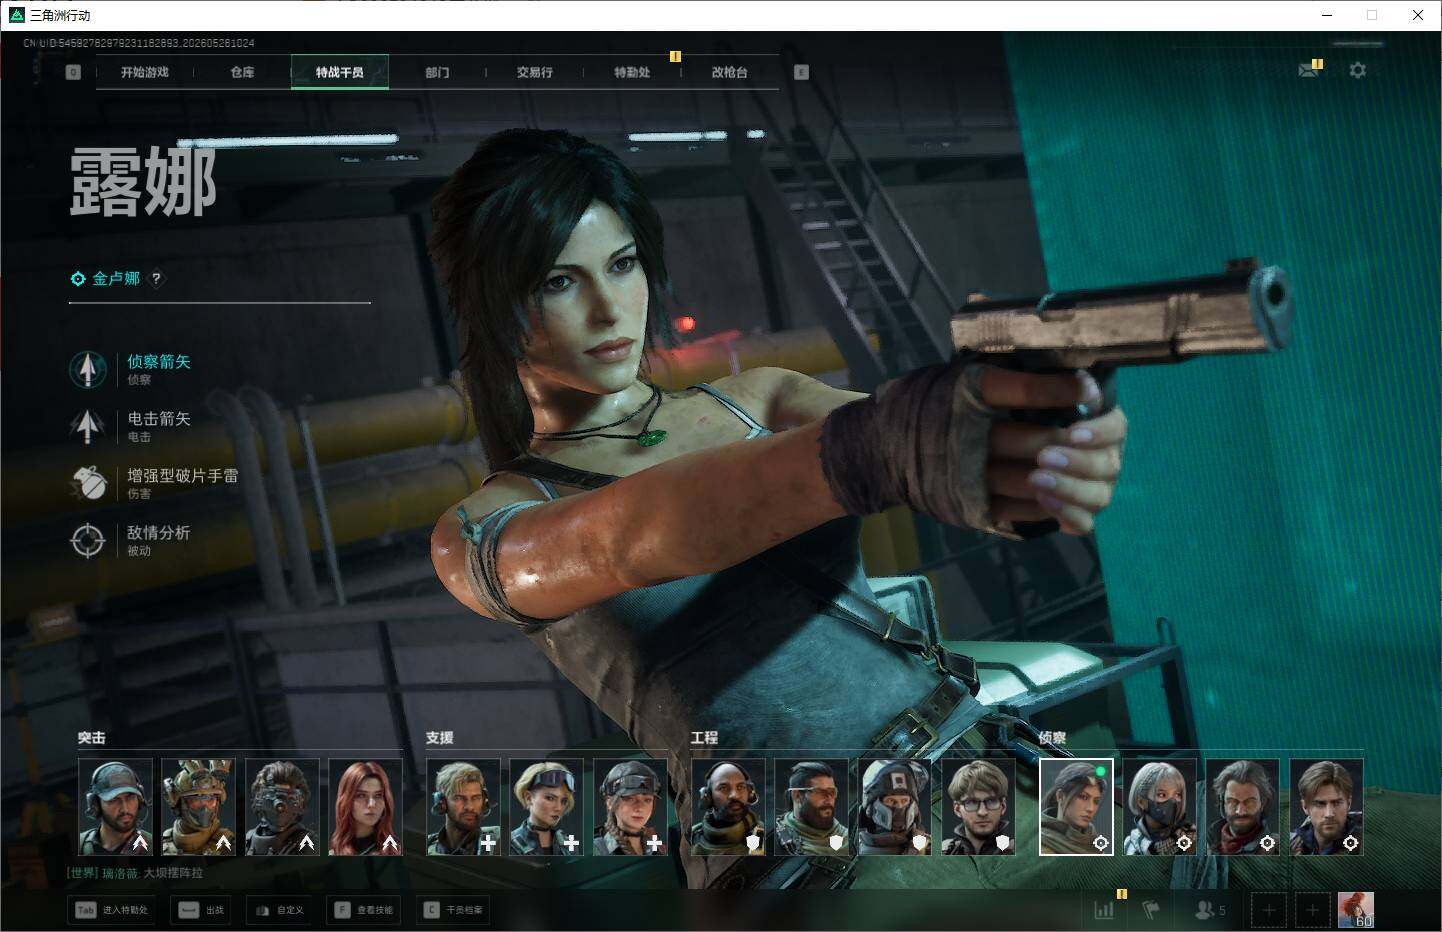Open the mail inbox icon
This screenshot has width=1442, height=932.
(x=1308, y=70)
